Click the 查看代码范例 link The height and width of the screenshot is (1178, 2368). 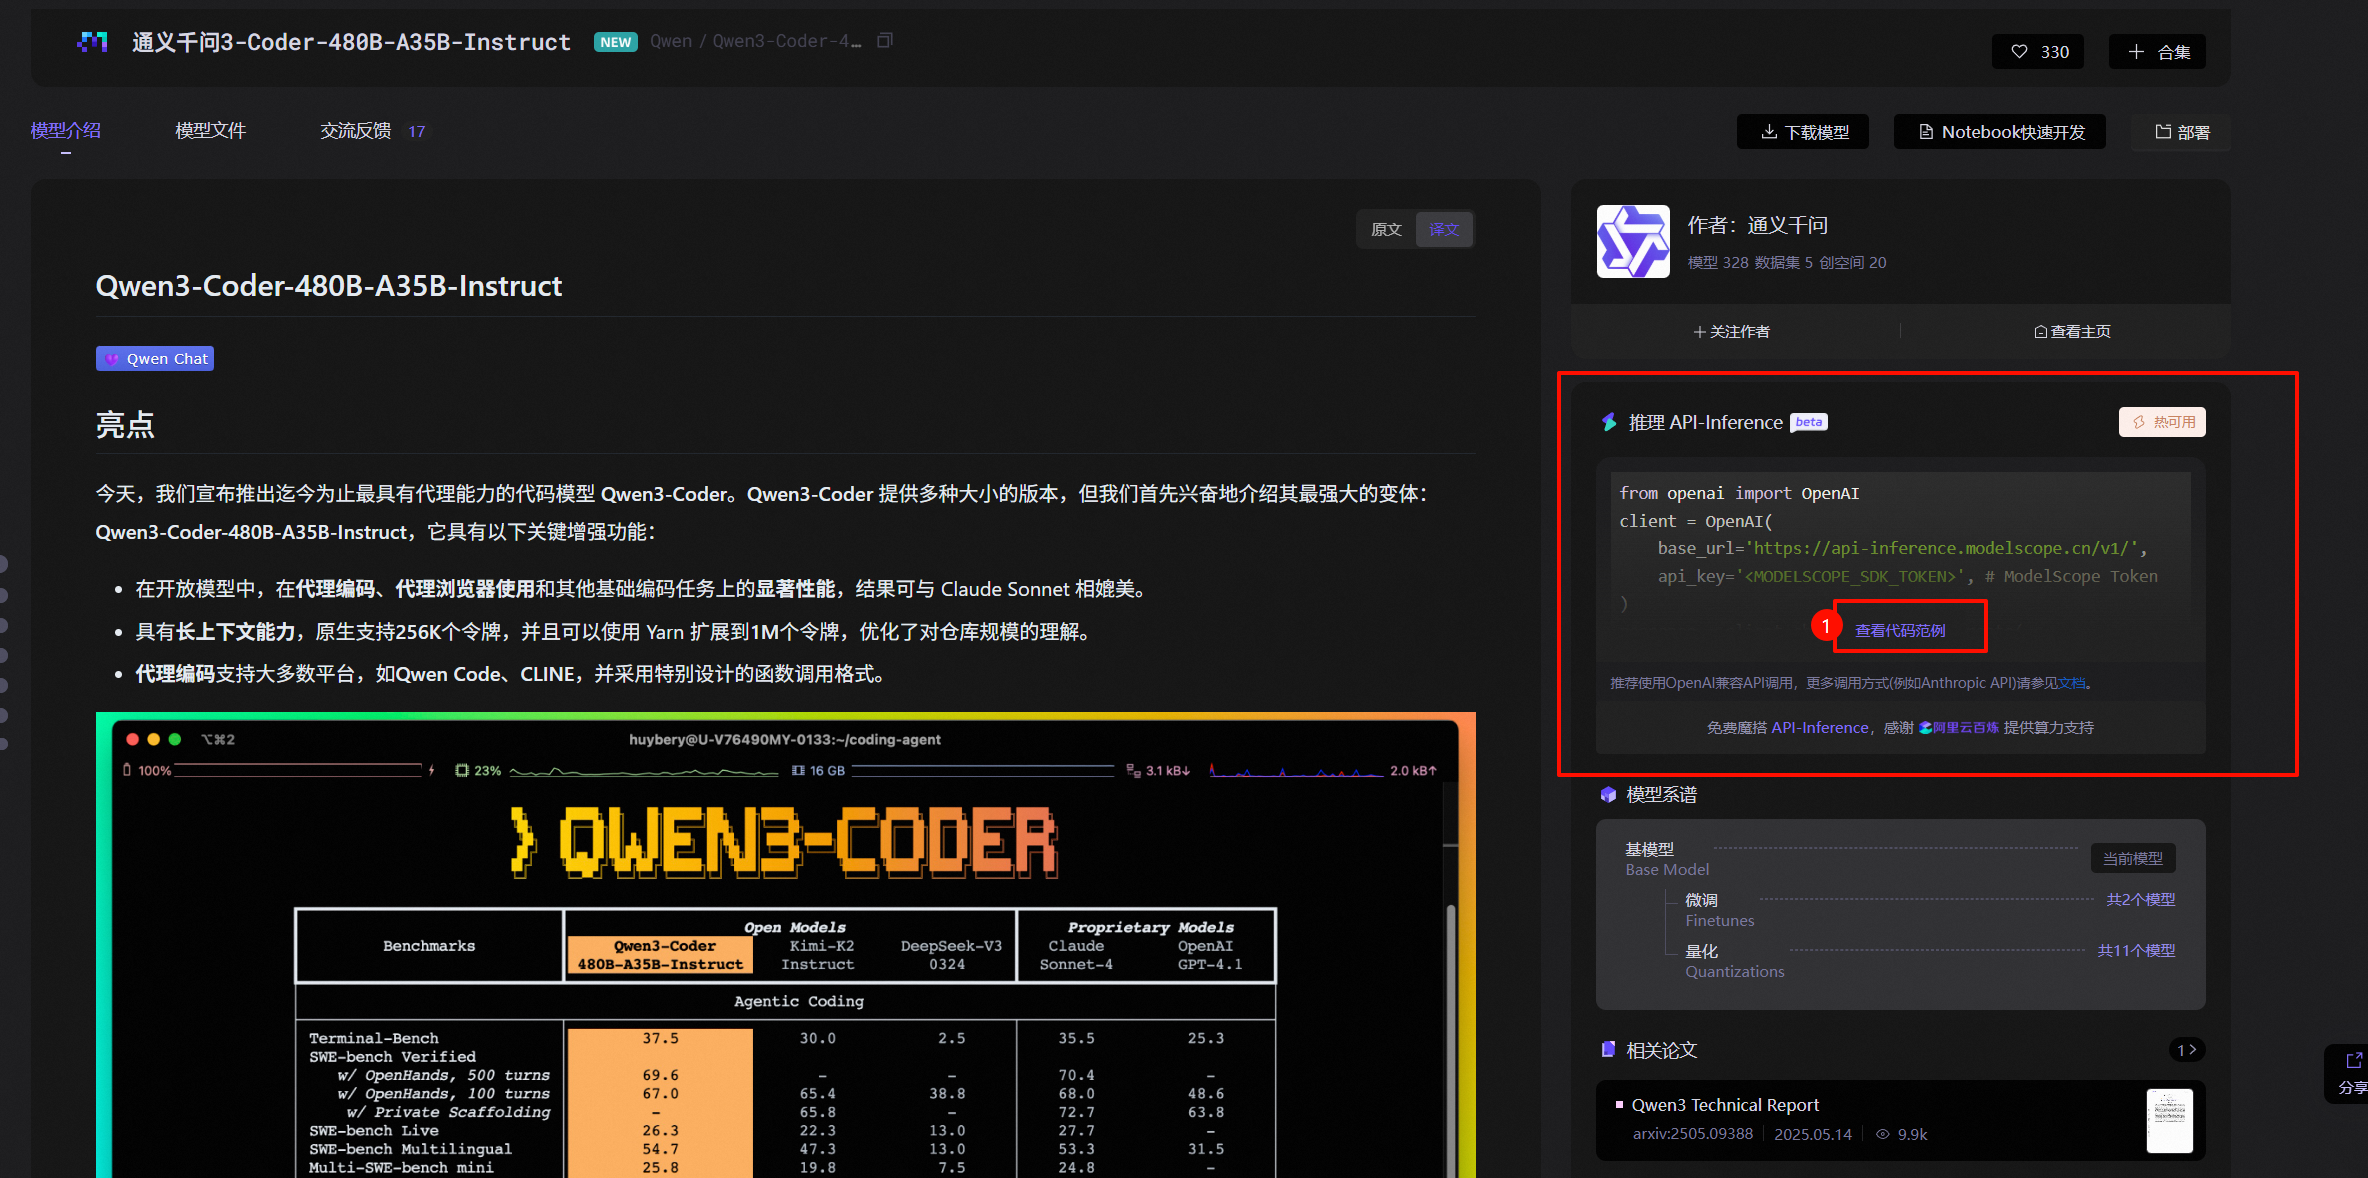1908,631
